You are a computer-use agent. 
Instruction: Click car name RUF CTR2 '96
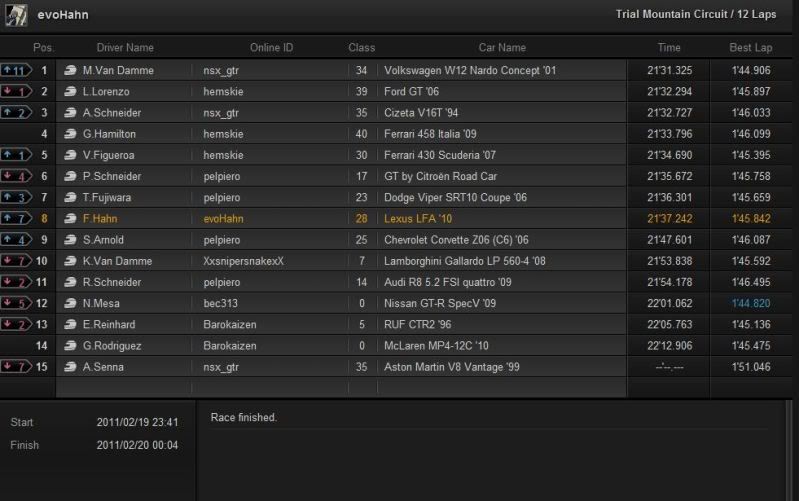click(417, 324)
